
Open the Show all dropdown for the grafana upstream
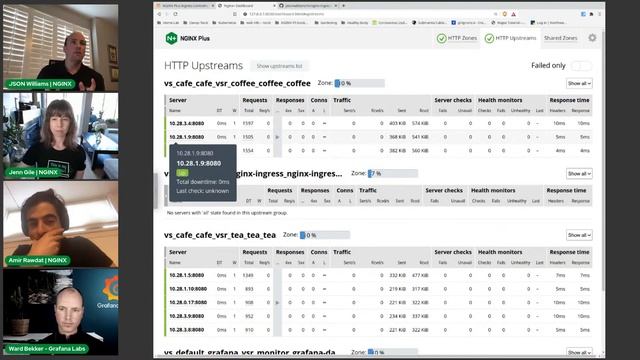tap(579, 352)
